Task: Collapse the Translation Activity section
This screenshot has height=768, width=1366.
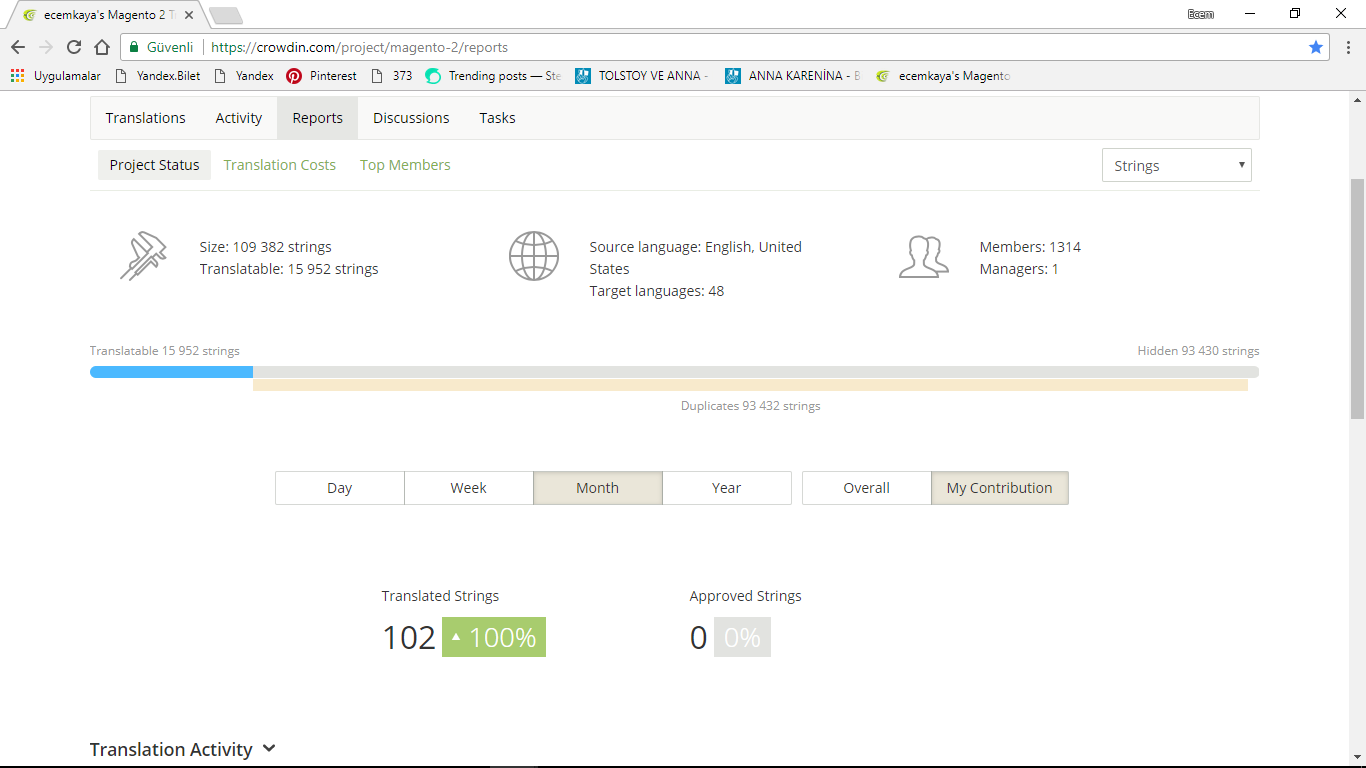Action: [x=183, y=749]
